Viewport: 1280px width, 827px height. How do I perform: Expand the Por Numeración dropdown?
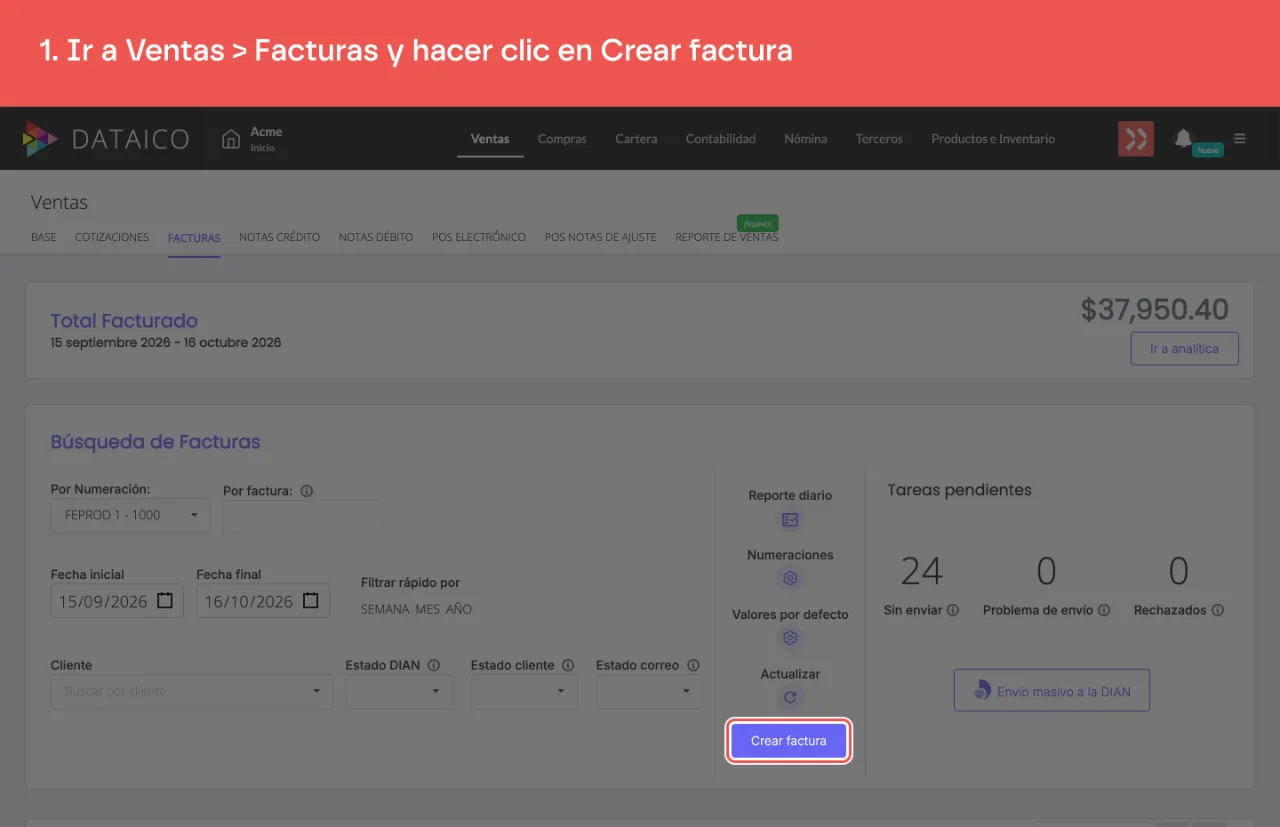click(x=131, y=515)
